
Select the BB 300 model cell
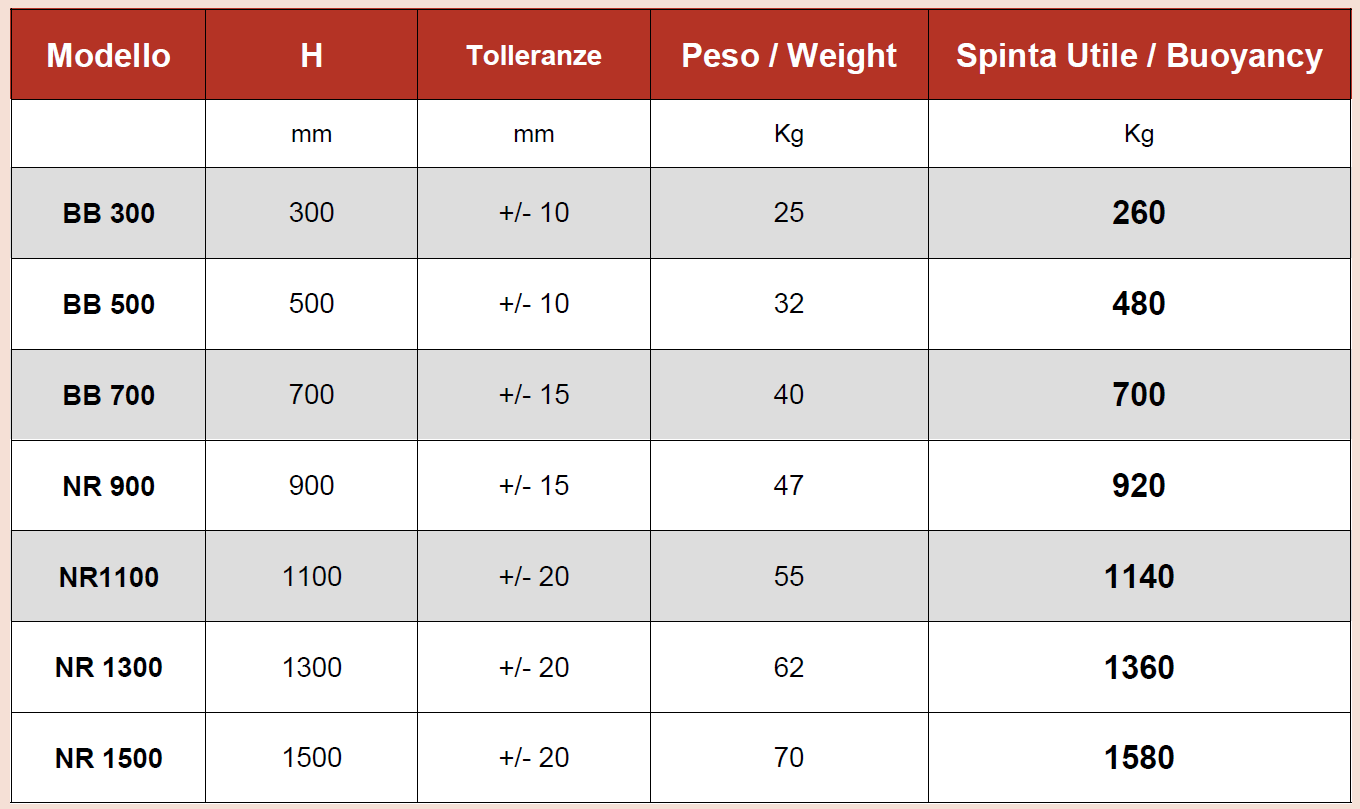(108, 213)
